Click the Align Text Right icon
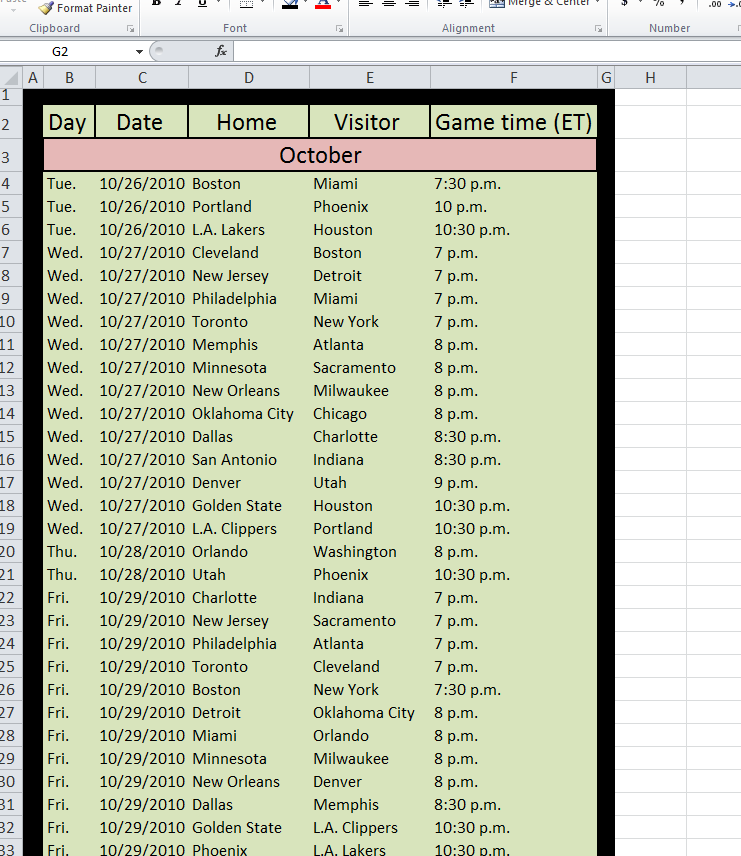The height and width of the screenshot is (856, 741). click(412, 4)
